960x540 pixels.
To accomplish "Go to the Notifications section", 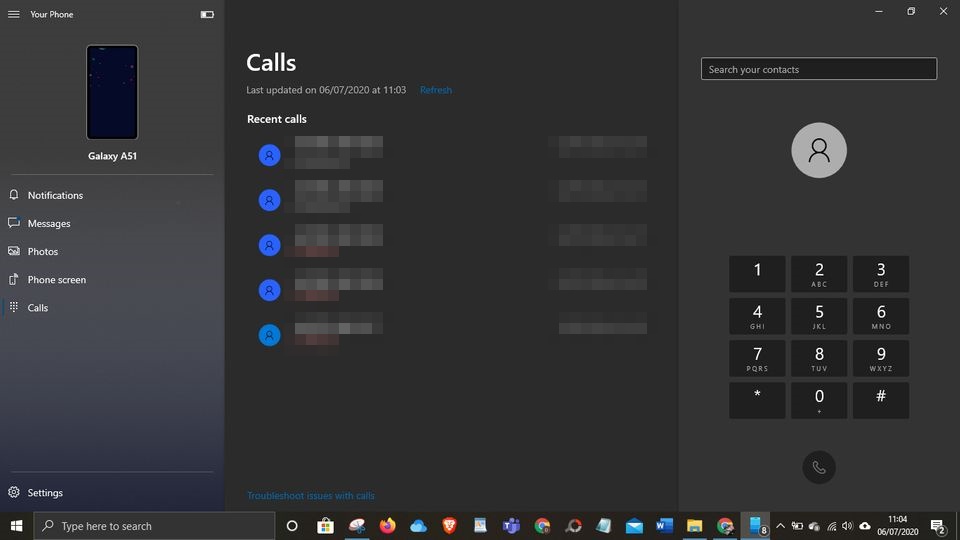I will 55,196.
